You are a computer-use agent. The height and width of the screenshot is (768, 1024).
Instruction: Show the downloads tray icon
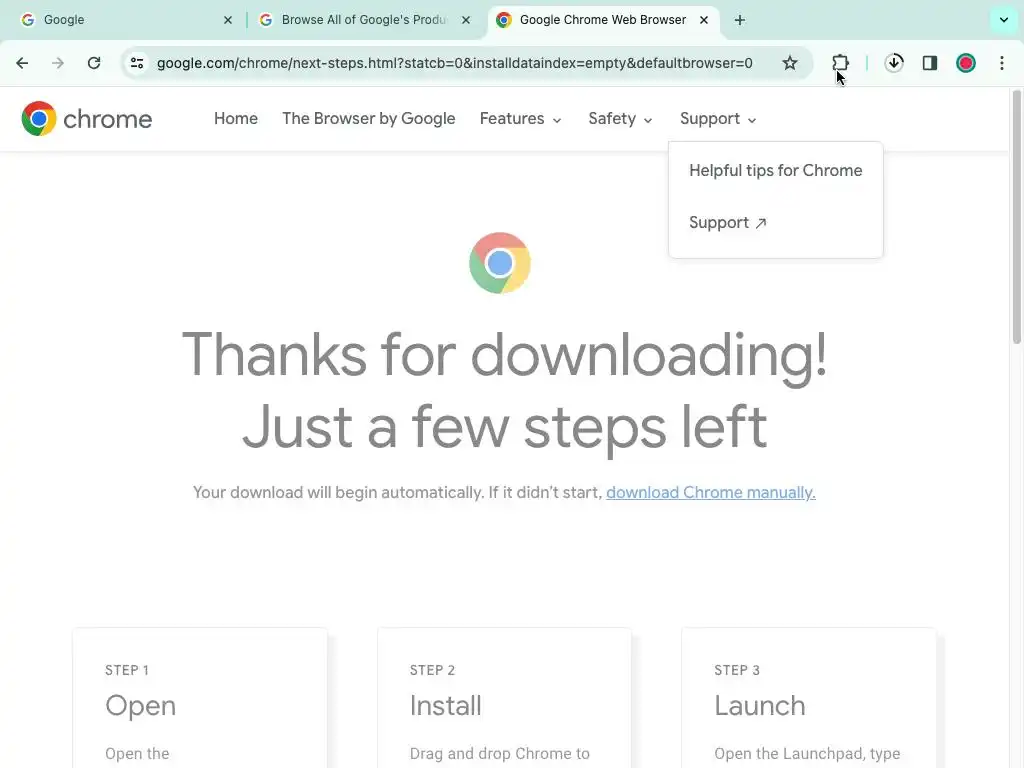pyautogui.click(x=894, y=63)
